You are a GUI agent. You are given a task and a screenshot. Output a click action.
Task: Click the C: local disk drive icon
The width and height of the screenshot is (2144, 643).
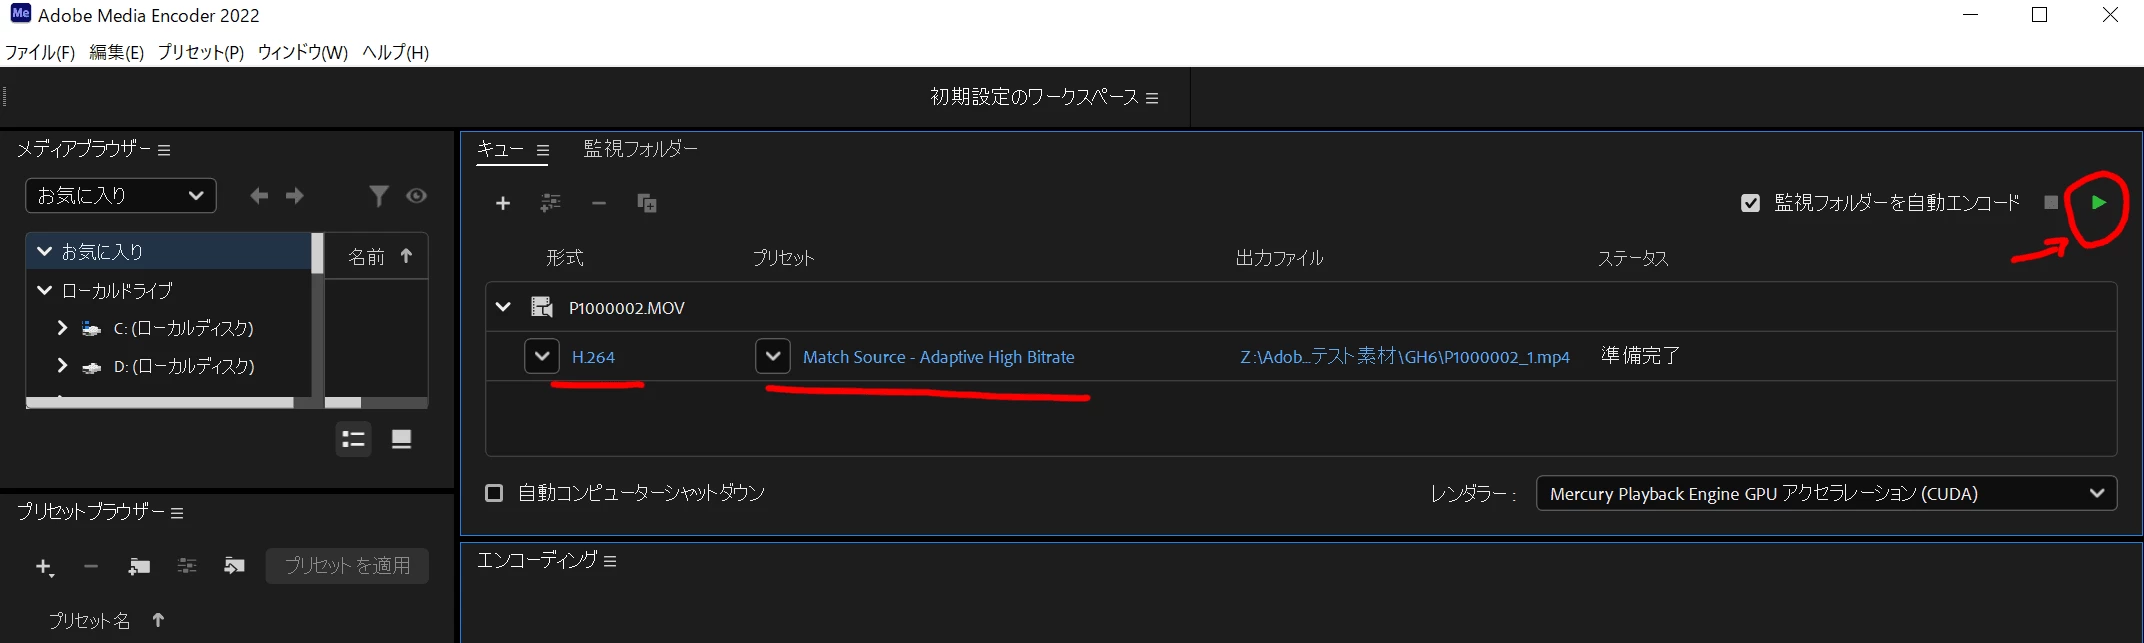click(91, 328)
